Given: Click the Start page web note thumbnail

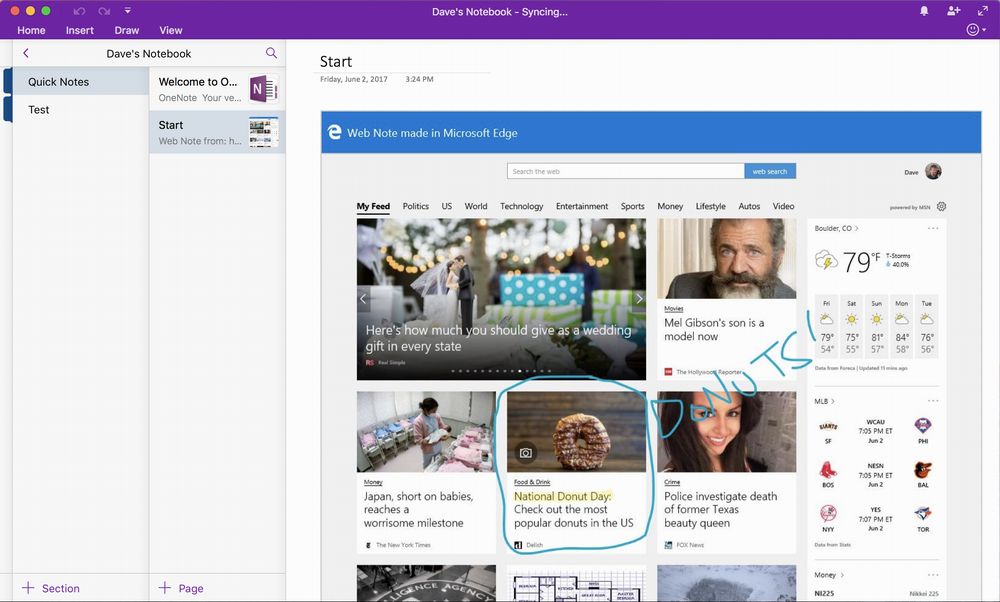Looking at the screenshot, I should coord(263,132).
